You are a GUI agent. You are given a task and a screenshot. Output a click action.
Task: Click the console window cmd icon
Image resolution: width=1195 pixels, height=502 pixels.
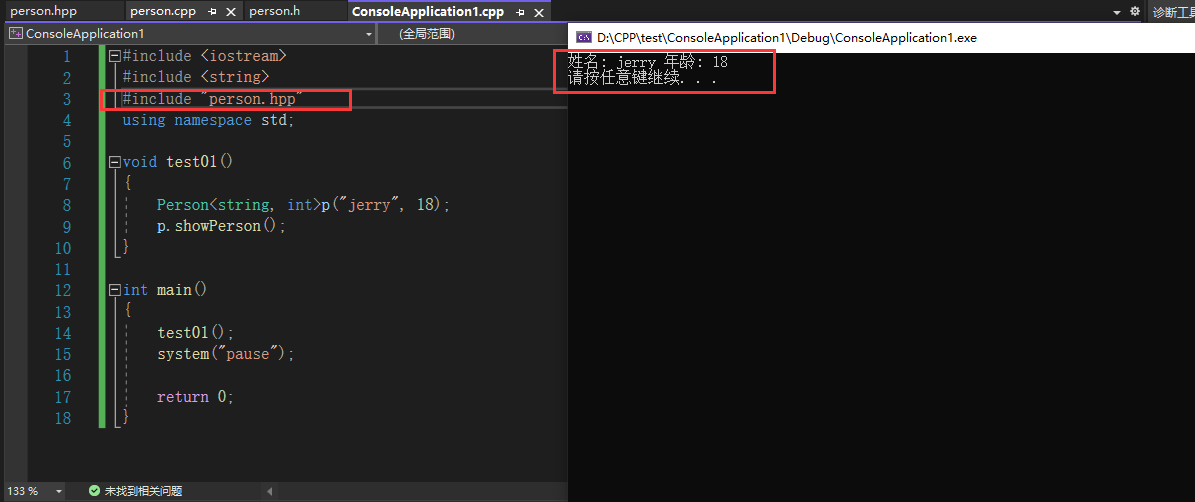(x=584, y=37)
